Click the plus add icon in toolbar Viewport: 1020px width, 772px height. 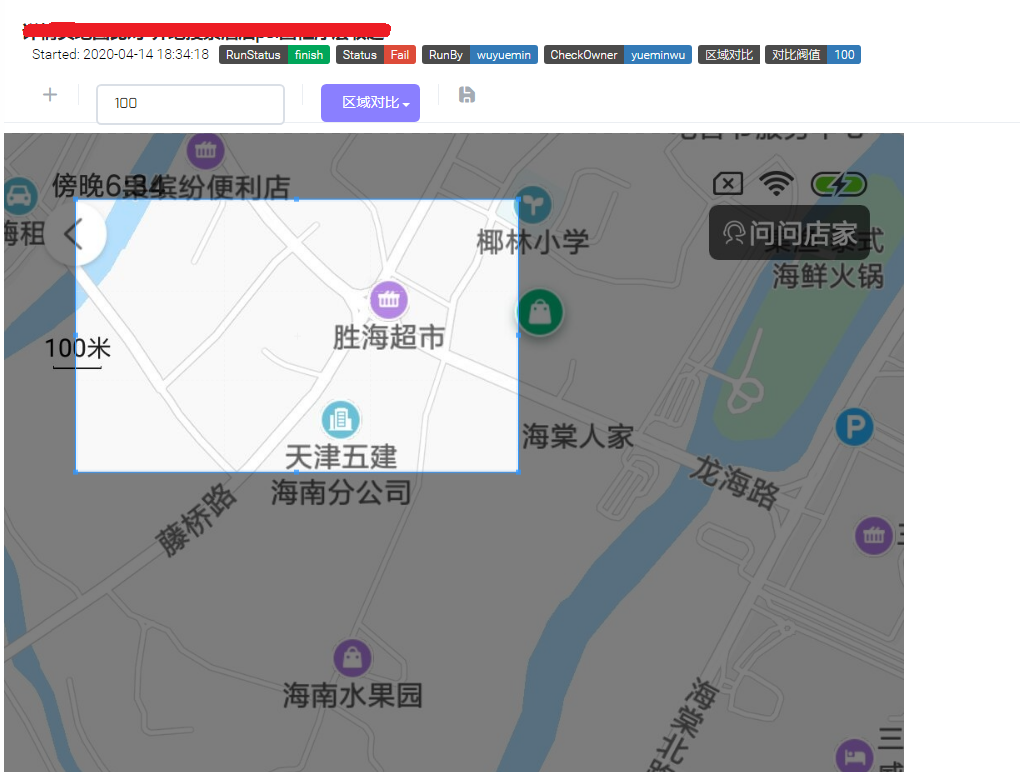click(x=50, y=95)
